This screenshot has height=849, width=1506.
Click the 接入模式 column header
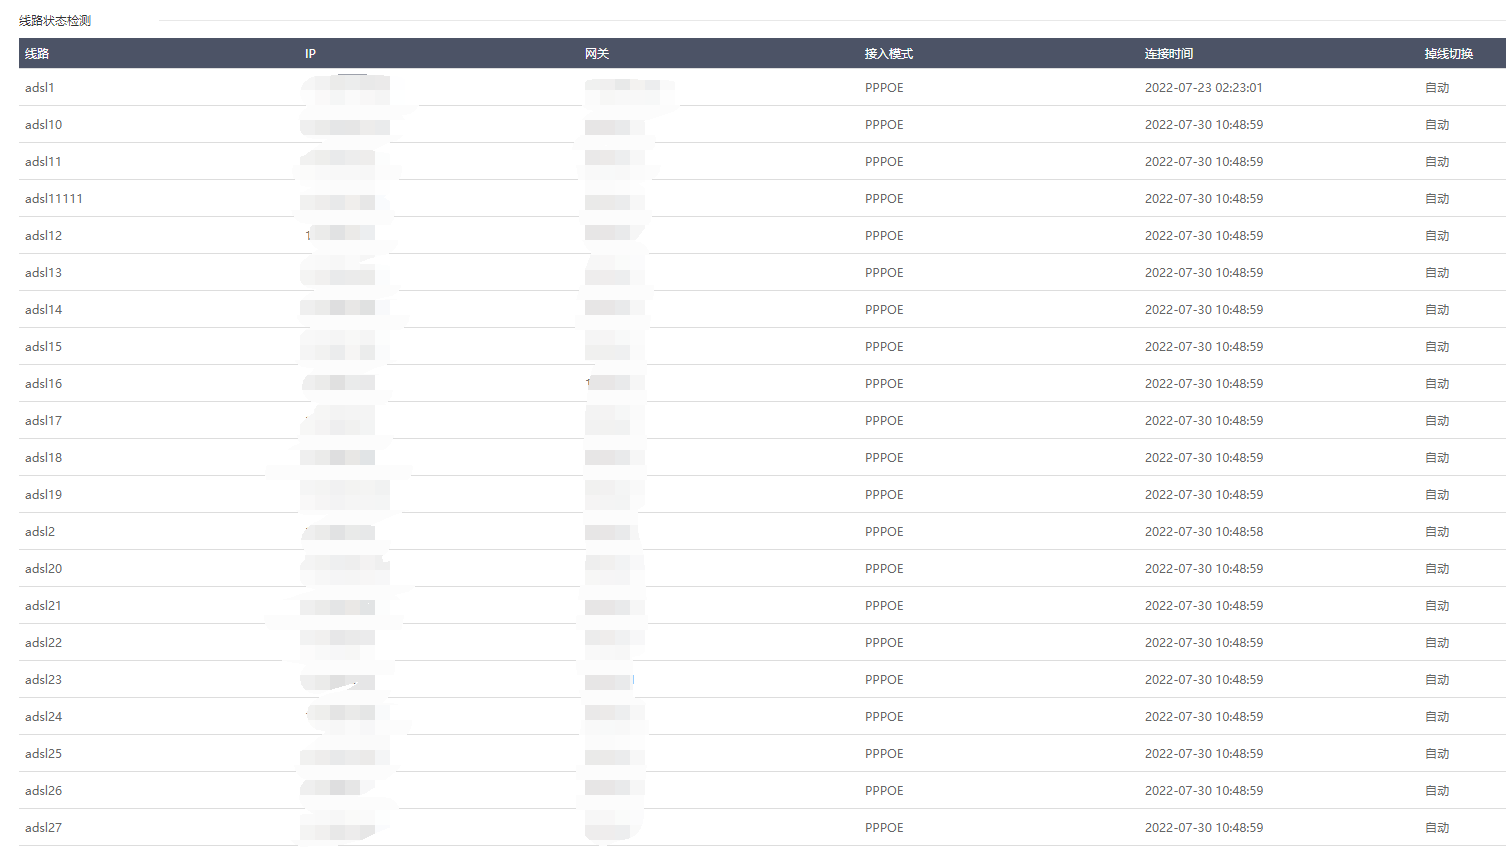[x=888, y=54]
